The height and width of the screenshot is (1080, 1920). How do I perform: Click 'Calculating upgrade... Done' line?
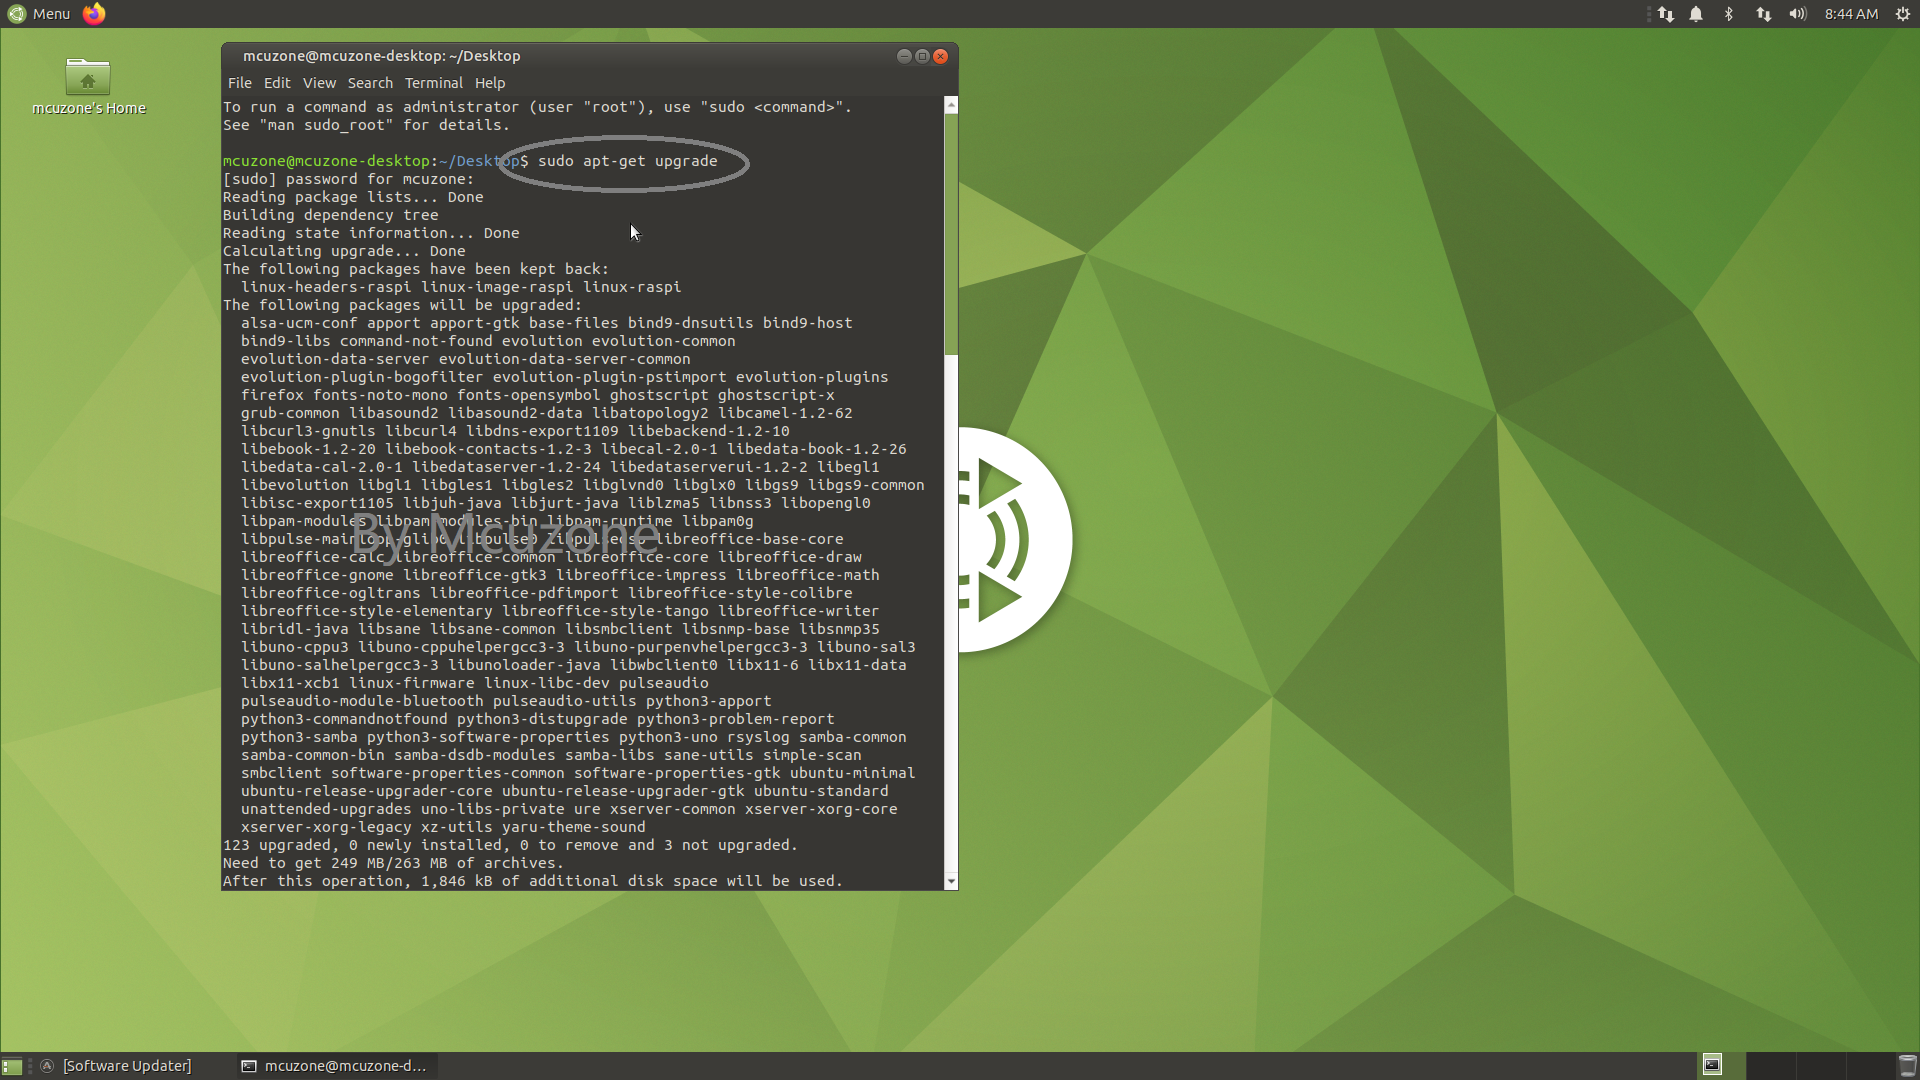[x=344, y=251]
